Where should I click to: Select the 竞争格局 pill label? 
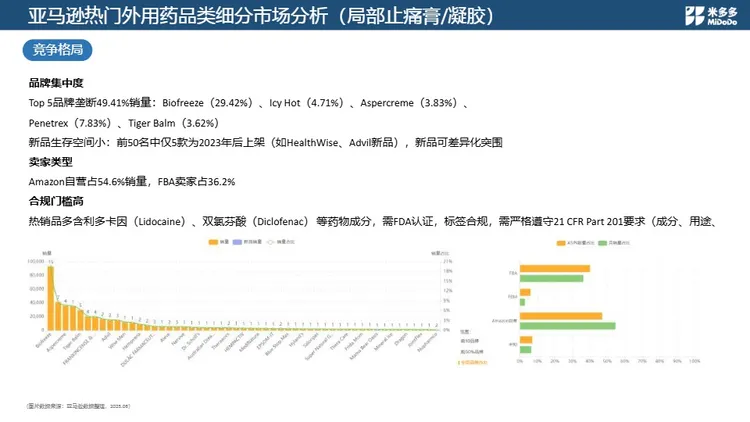(x=57, y=50)
